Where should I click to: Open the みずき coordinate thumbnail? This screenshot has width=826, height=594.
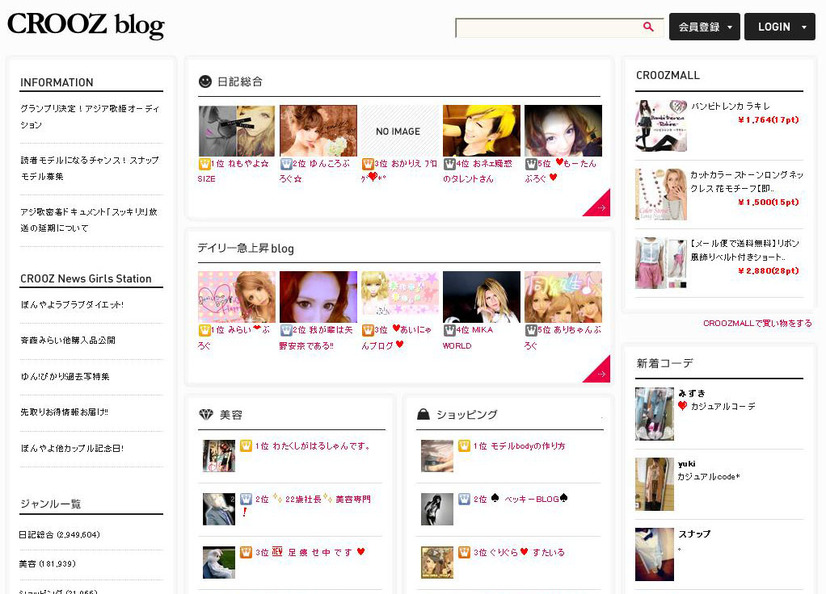[x=654, y=414]
